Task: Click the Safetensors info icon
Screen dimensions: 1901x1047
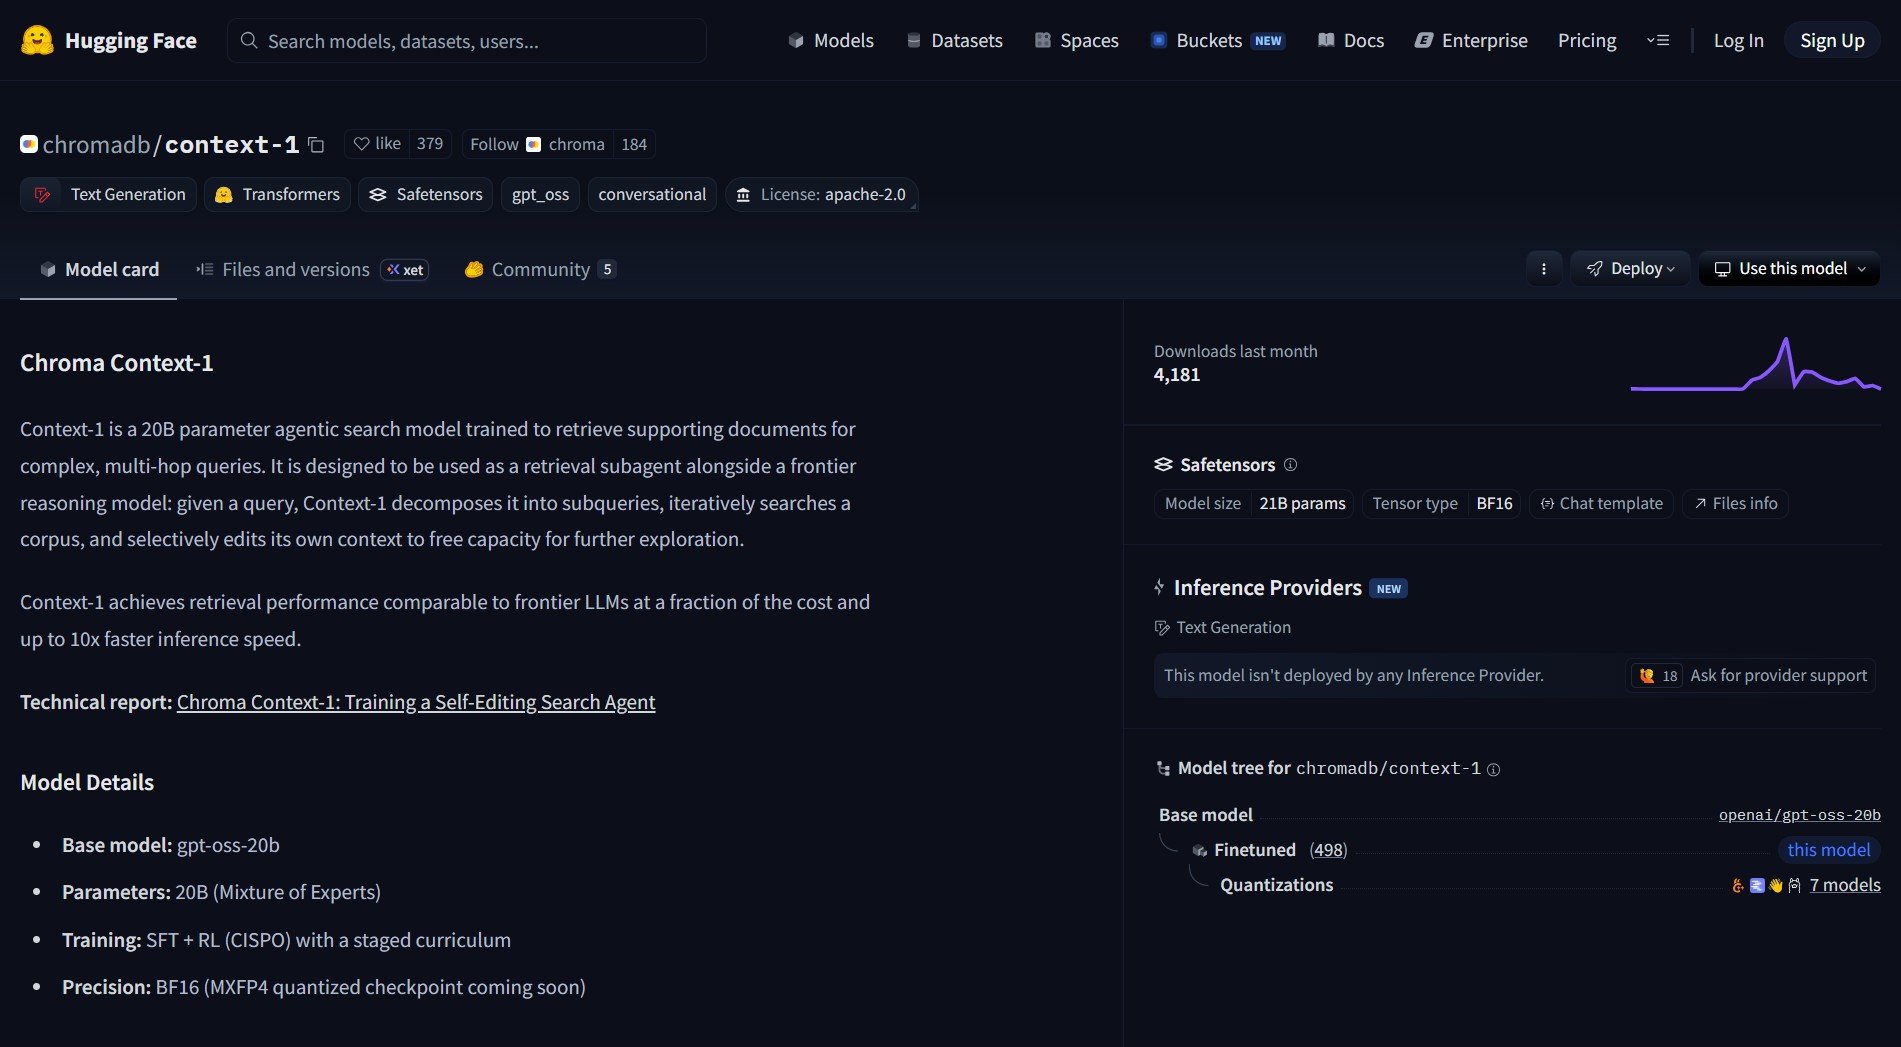Action: (x=1290, y=465)
